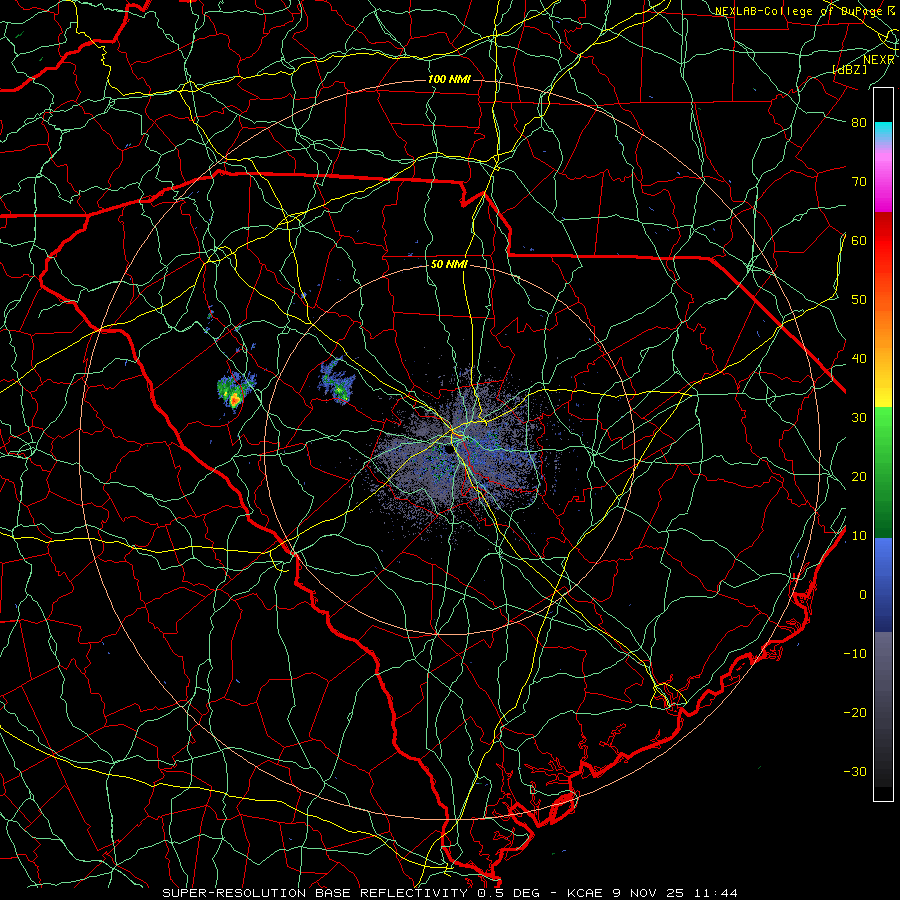Viewport: 900px width, 900px height.
Task: Click the -30 dBZ scale value
Action: pyautogui.click(x=855, y=772)
